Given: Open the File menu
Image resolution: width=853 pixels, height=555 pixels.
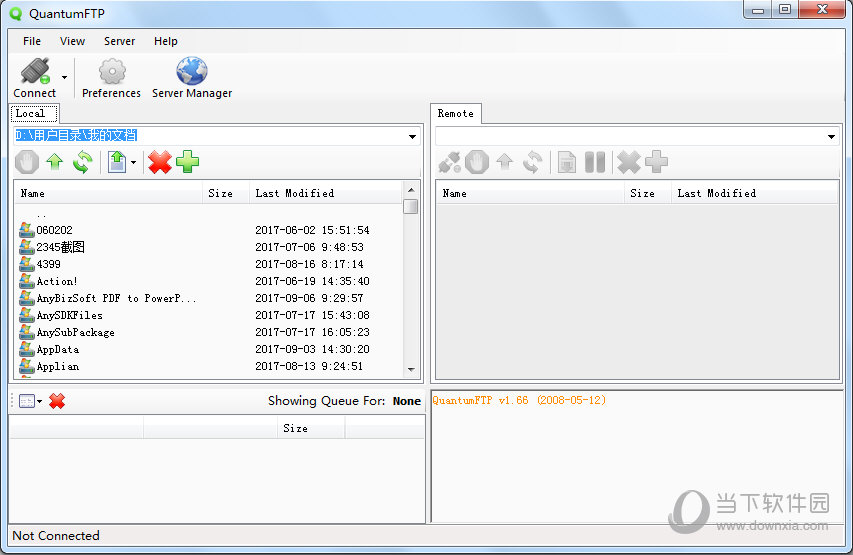Looking at the screenshot, I should coord(32,41).
